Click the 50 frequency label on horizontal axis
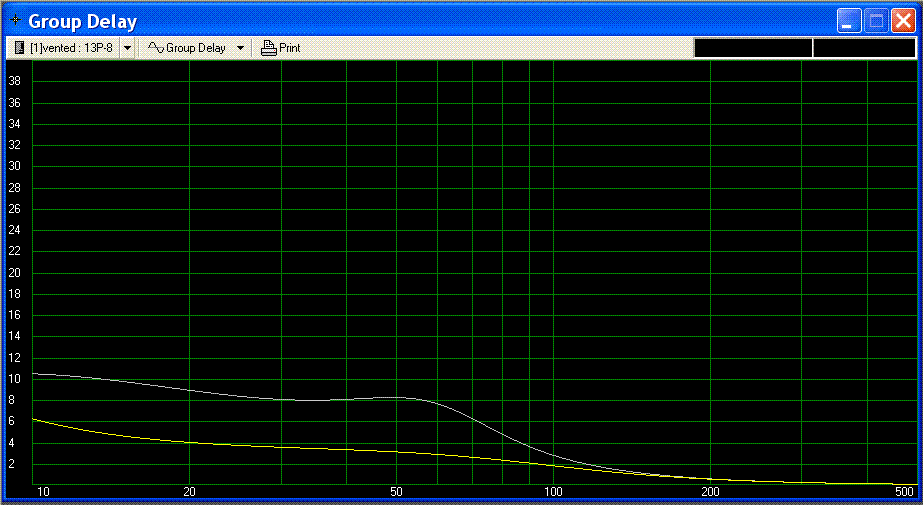Viewport: 923px width, 505px height. (396, 492)
